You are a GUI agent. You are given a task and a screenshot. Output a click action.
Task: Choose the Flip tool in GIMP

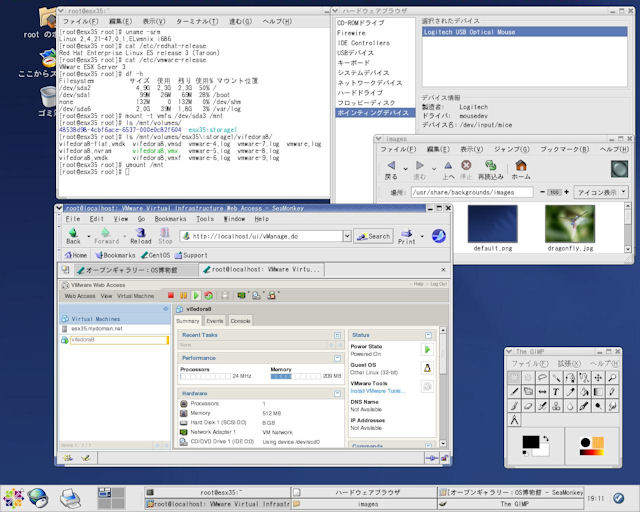542,392
